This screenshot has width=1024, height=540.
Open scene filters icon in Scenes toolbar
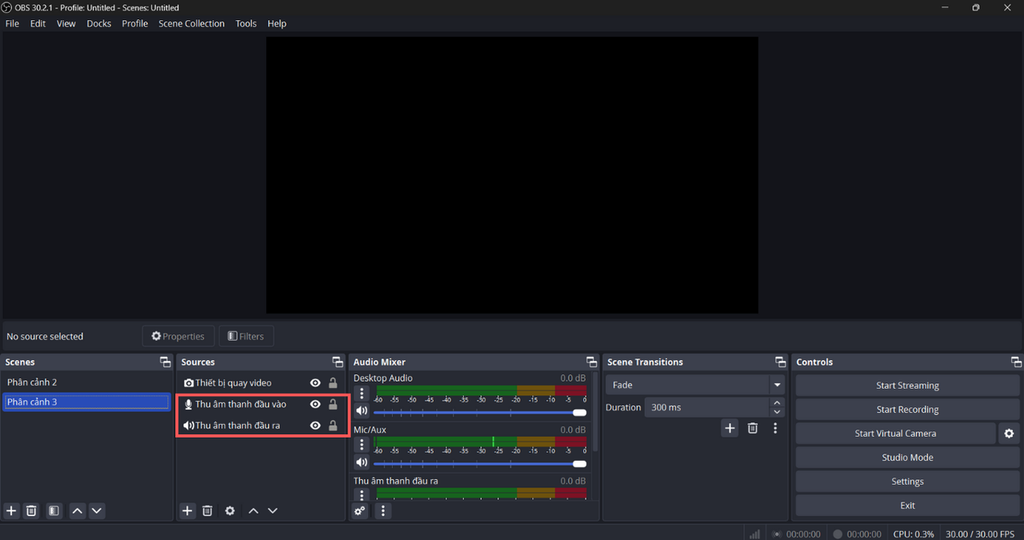(x=54, y=511)
